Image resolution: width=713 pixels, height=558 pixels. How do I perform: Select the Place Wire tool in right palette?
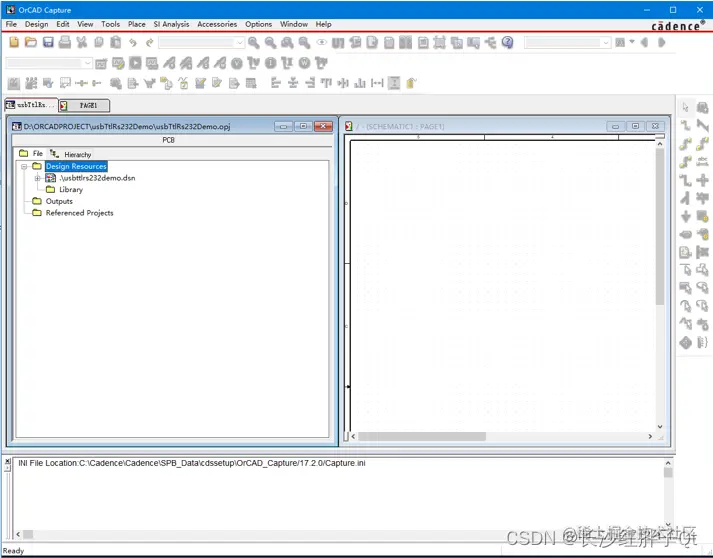(686, 125)
